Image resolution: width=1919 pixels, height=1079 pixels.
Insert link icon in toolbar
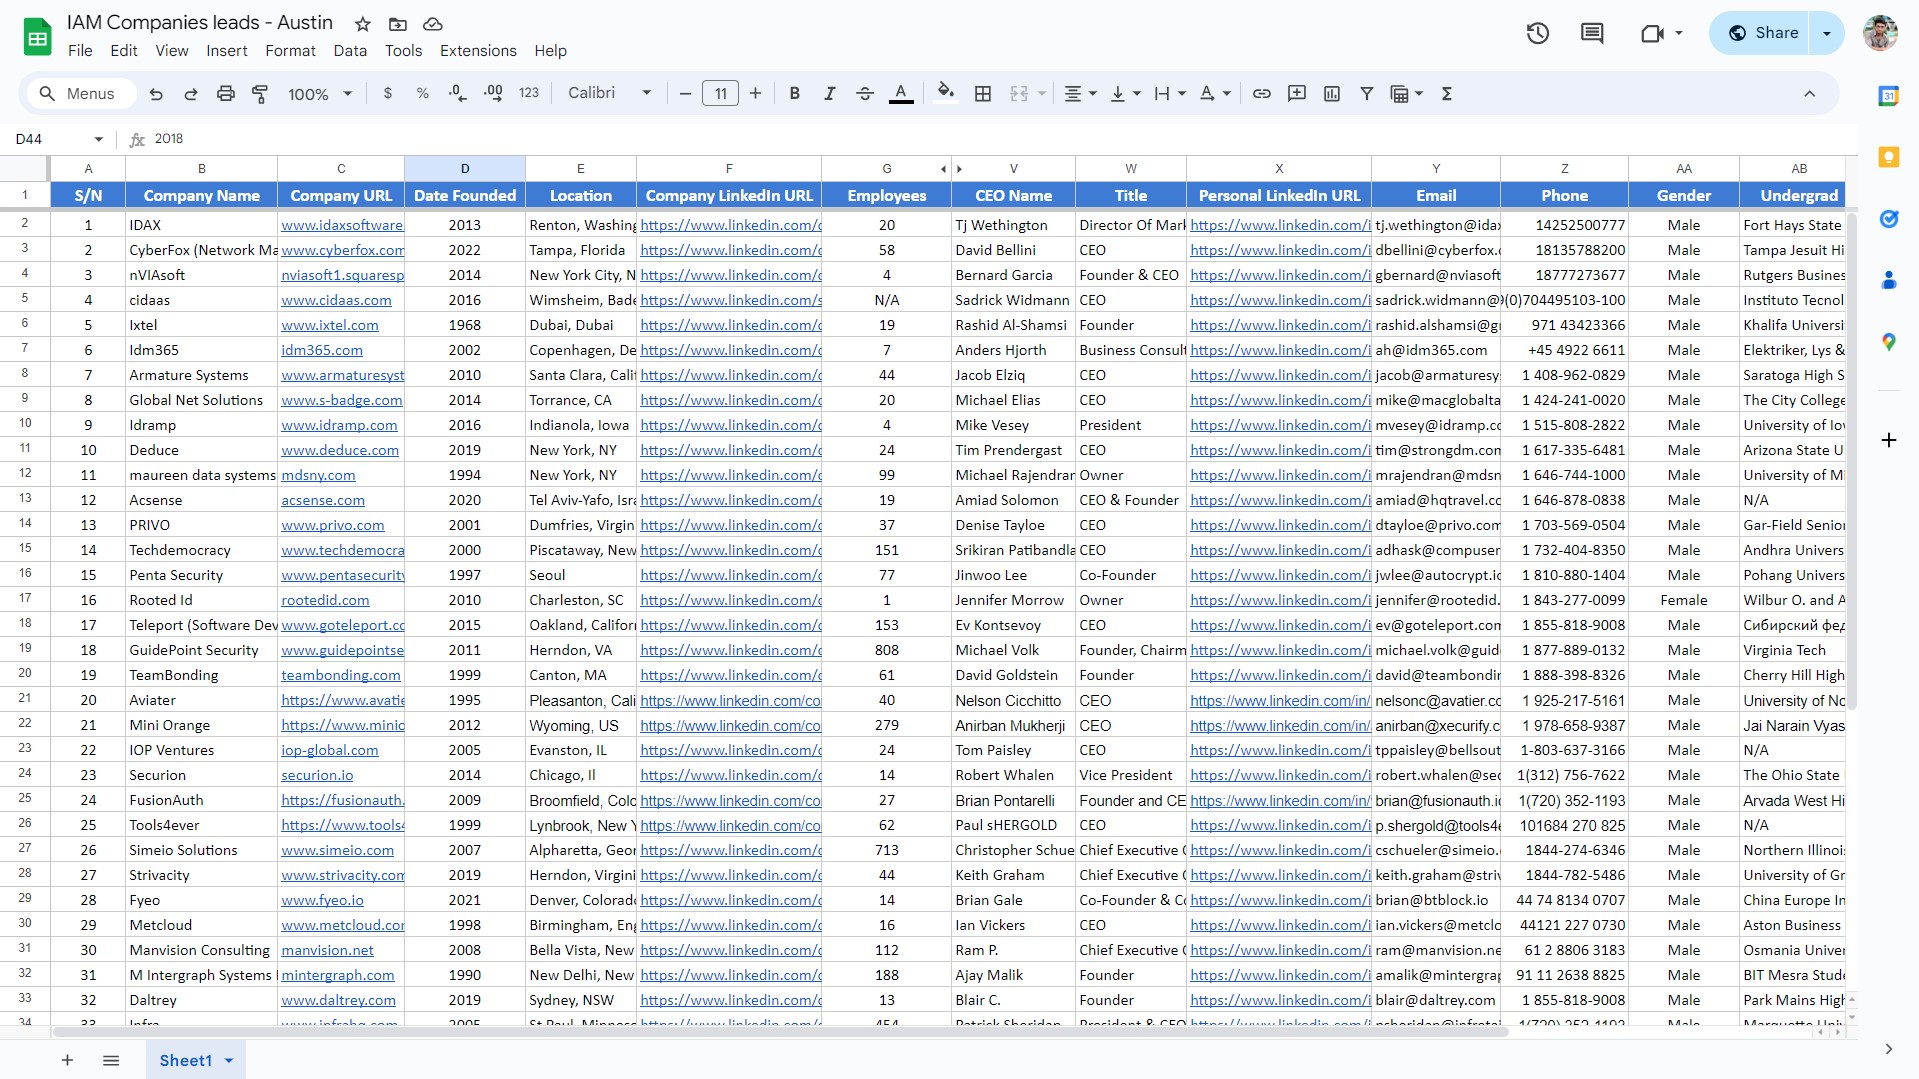[x=1262, y=94]
